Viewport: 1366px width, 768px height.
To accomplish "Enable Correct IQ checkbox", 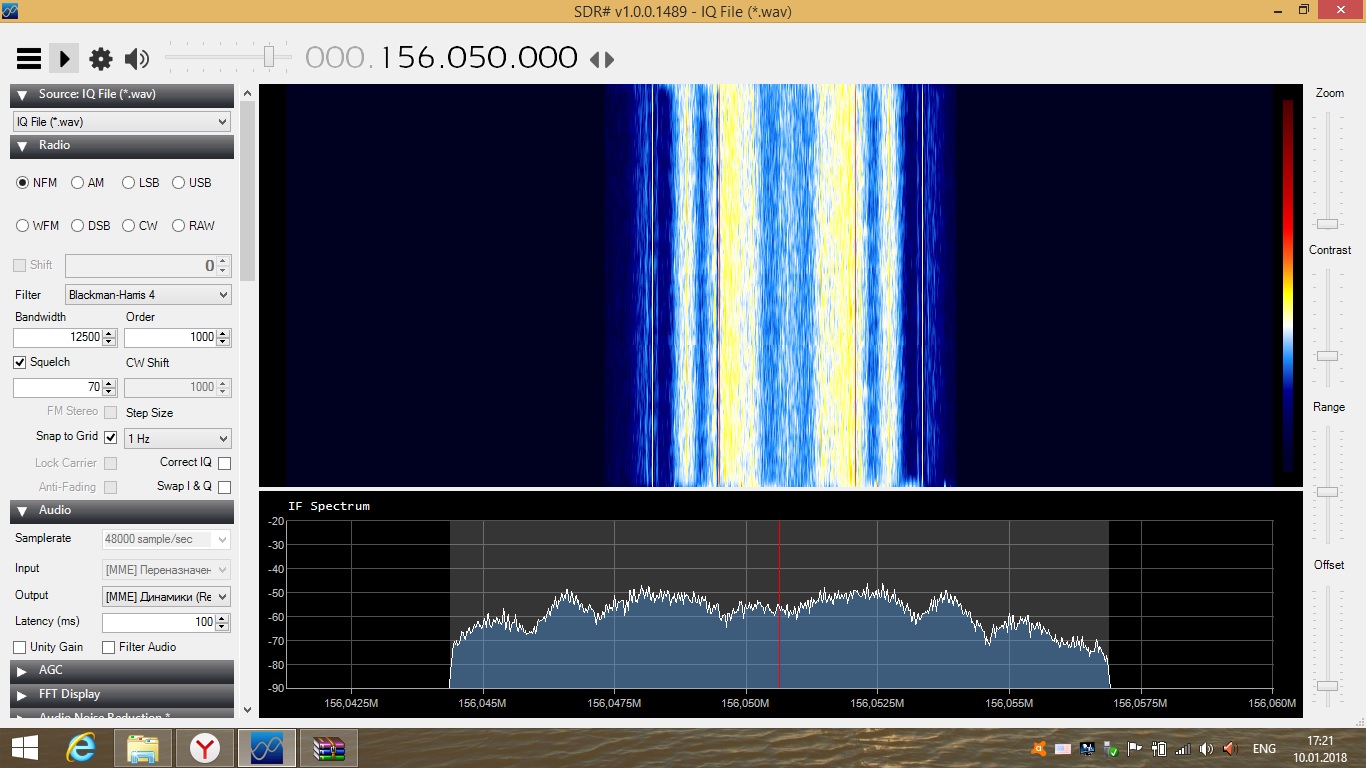I will point(224,463).
